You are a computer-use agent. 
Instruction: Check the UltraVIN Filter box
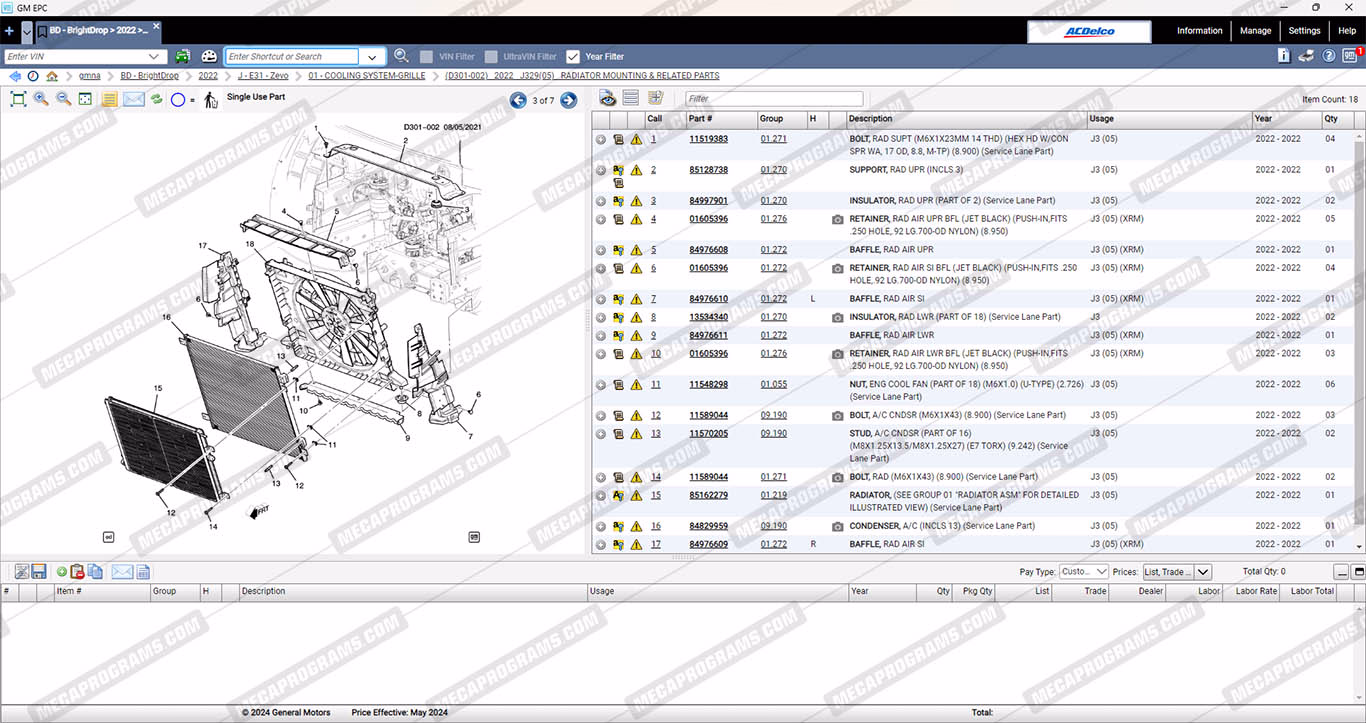click(491, 57)
